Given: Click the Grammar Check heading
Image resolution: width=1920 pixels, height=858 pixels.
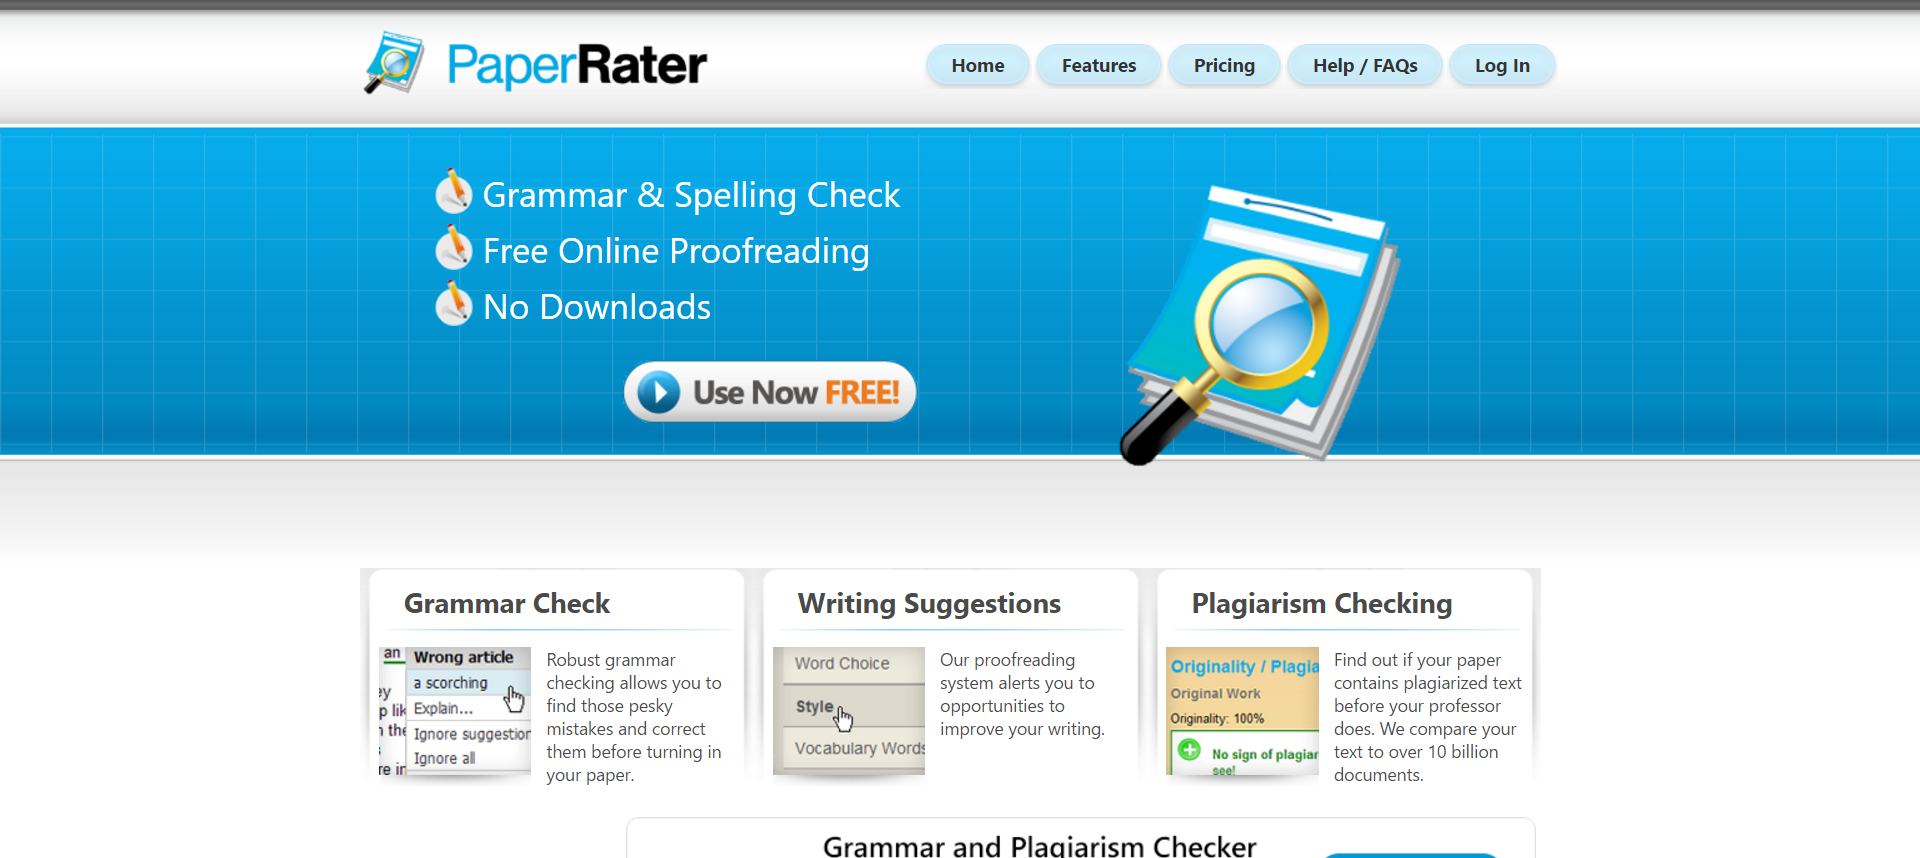Looking at the screenshot, I should tap(507, 604).
